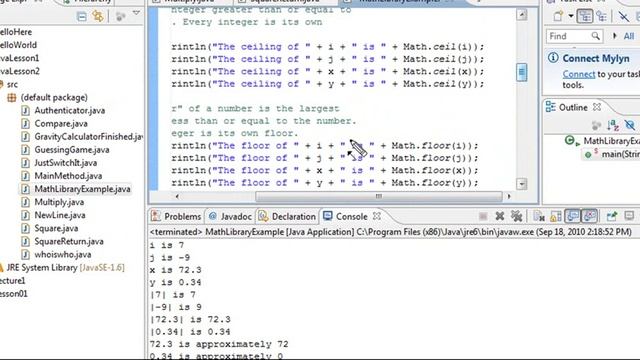
Task: Select whoiswho.java file
Action: [x=63, y=254]
